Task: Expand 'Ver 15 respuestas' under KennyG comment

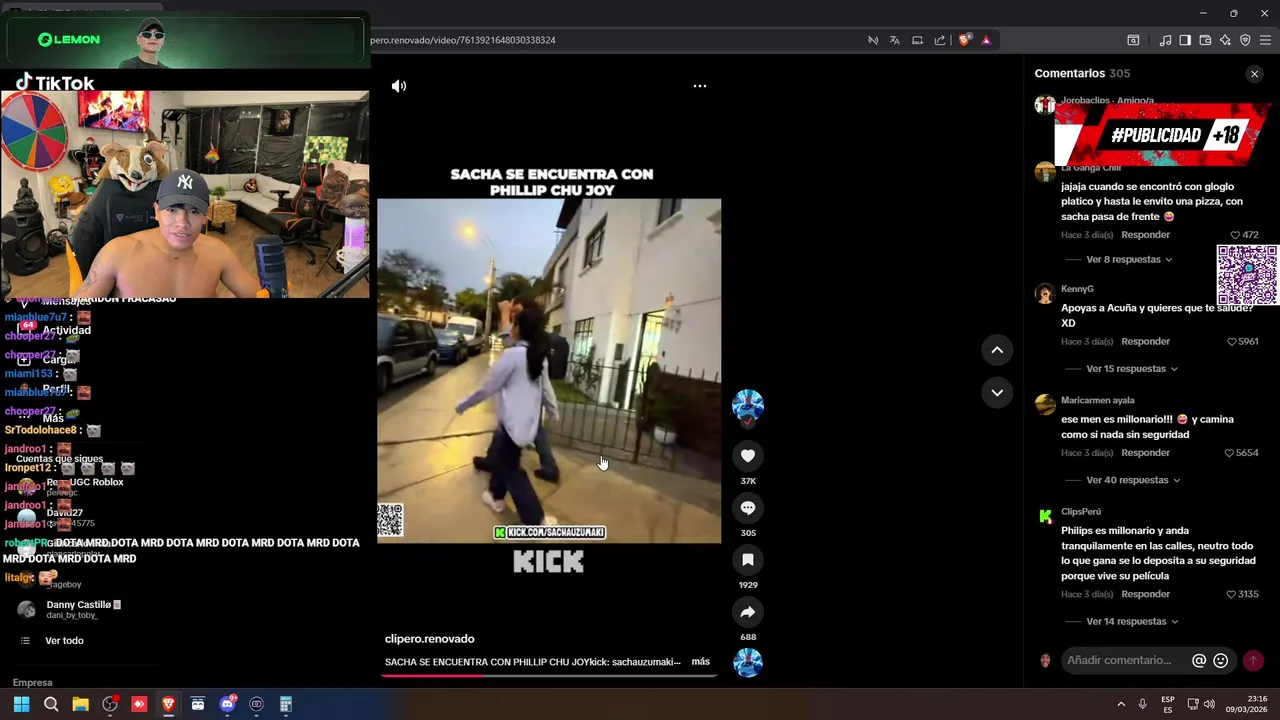Action: (x=1132, y=369)
